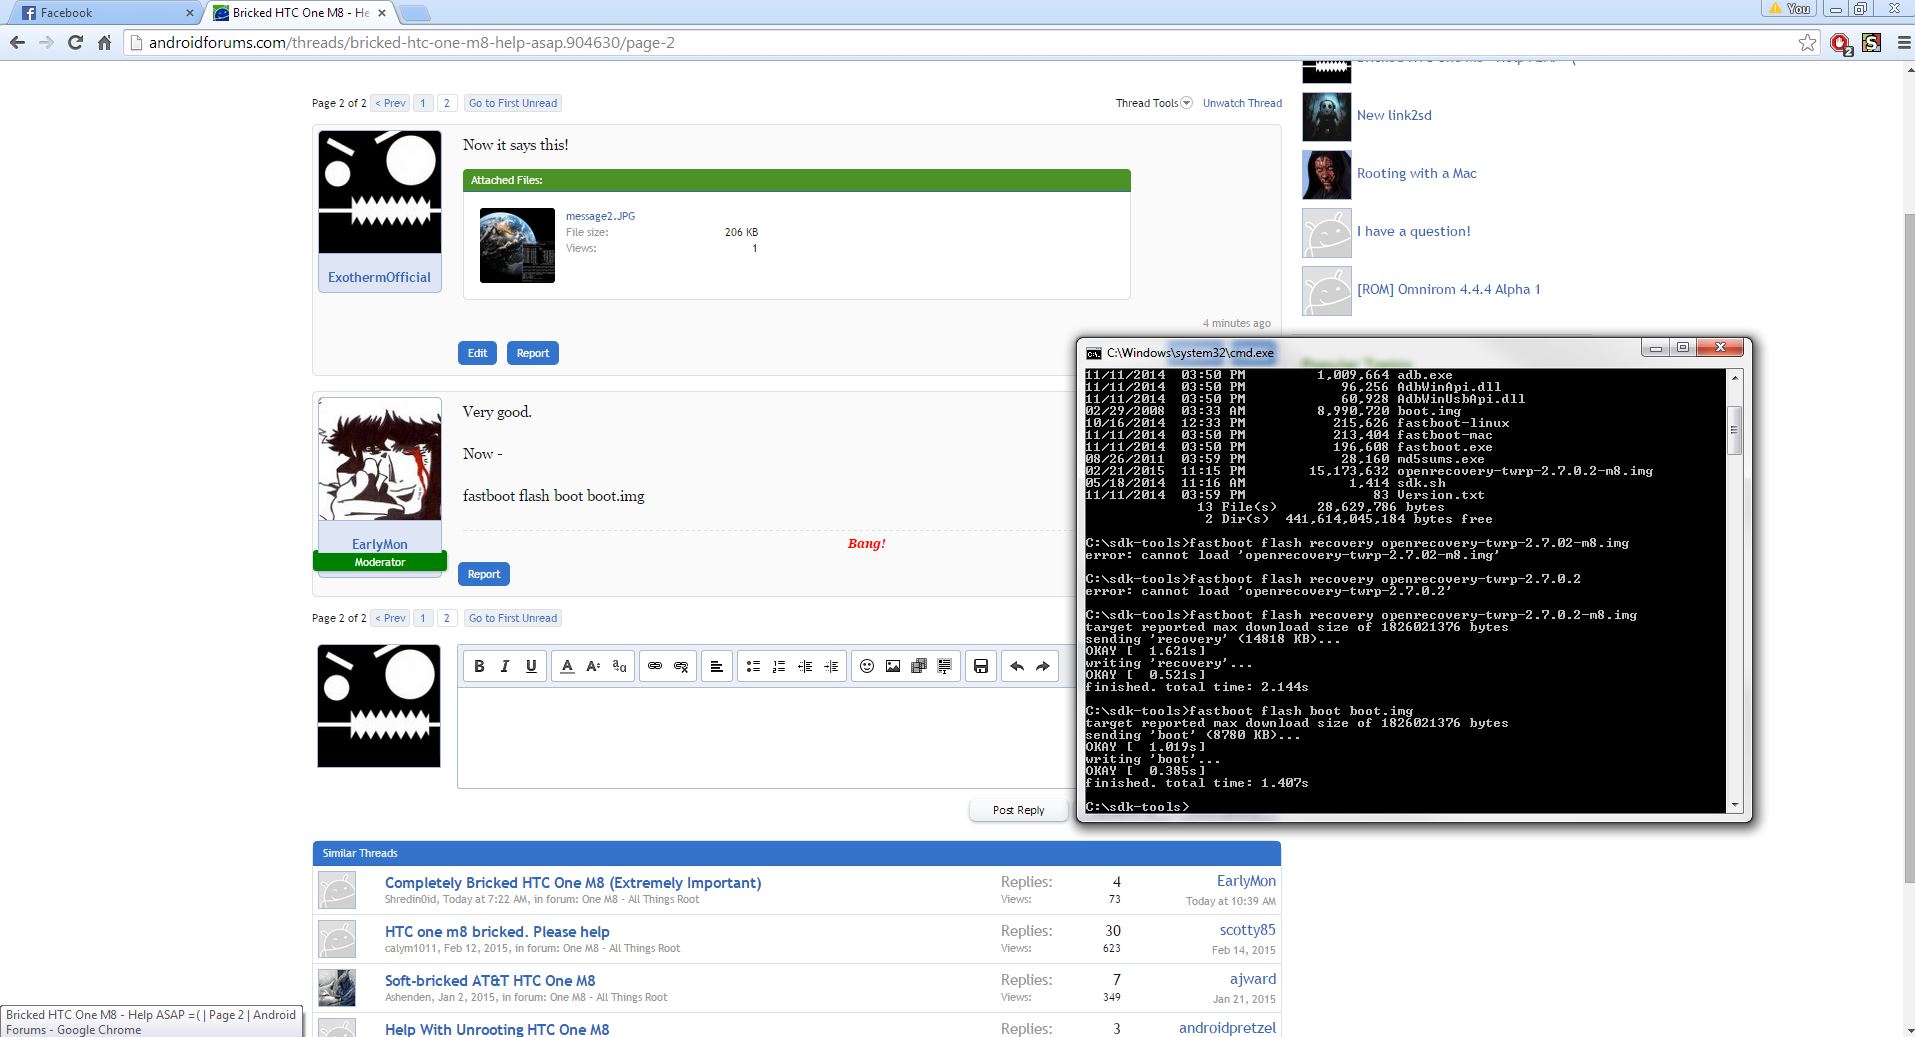This screenshot has width=1915, height=1037.
Task: Open the message2.JPG attachment thumbnail
Action: 517,245
